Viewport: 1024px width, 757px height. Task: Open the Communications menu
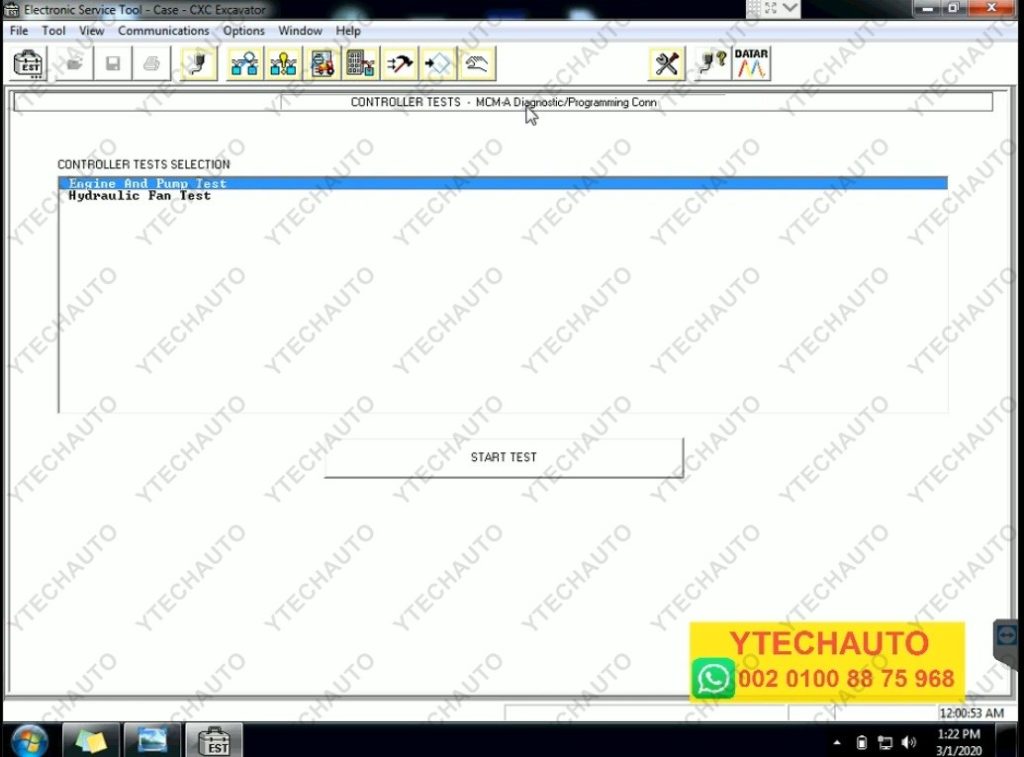pos(163,31)
